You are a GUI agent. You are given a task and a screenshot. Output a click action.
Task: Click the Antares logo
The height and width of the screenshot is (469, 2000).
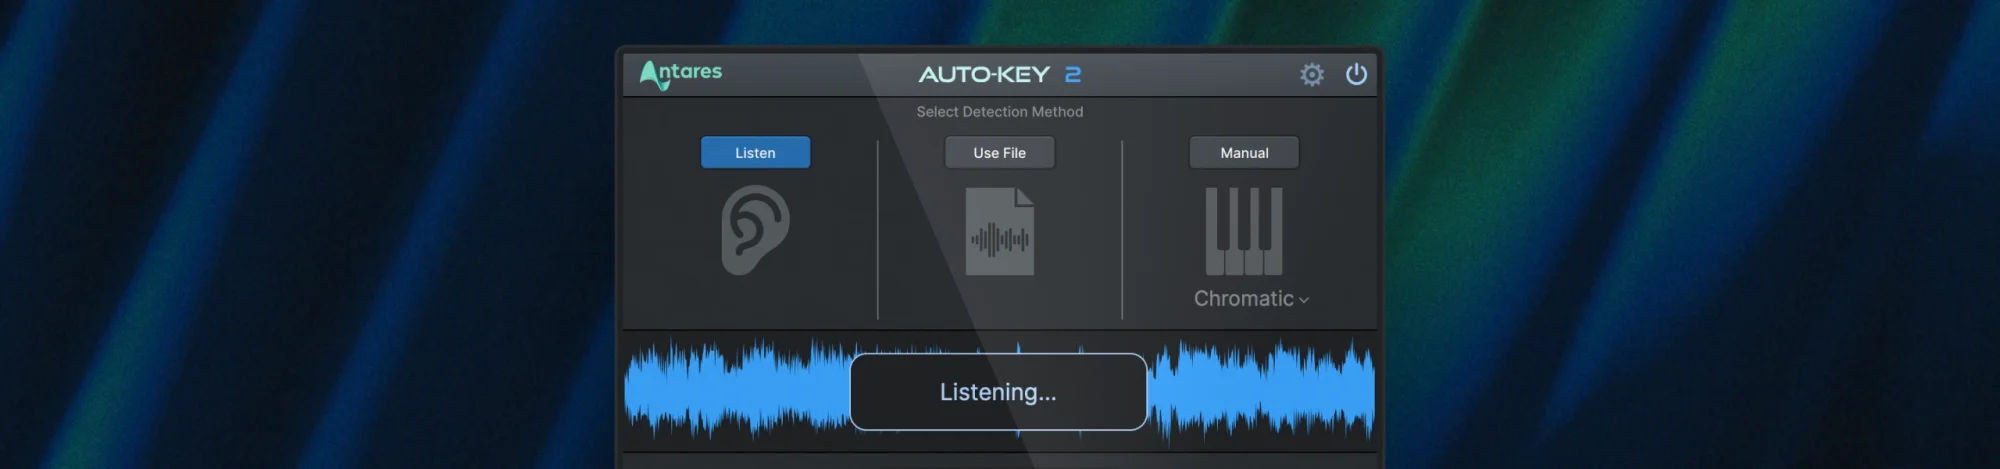pos(681,75)
